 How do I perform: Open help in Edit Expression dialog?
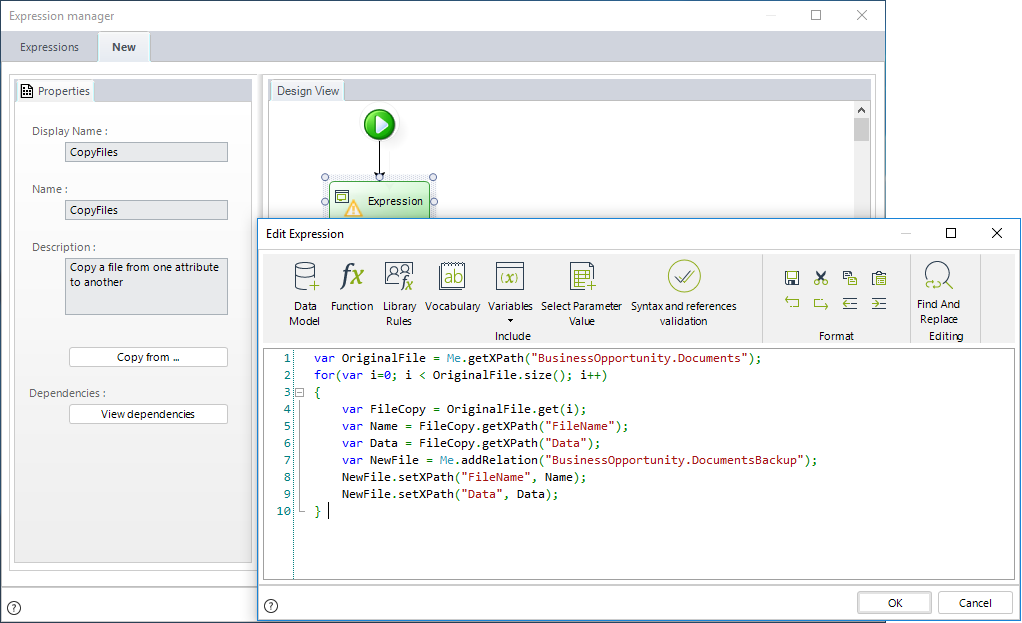271,606
